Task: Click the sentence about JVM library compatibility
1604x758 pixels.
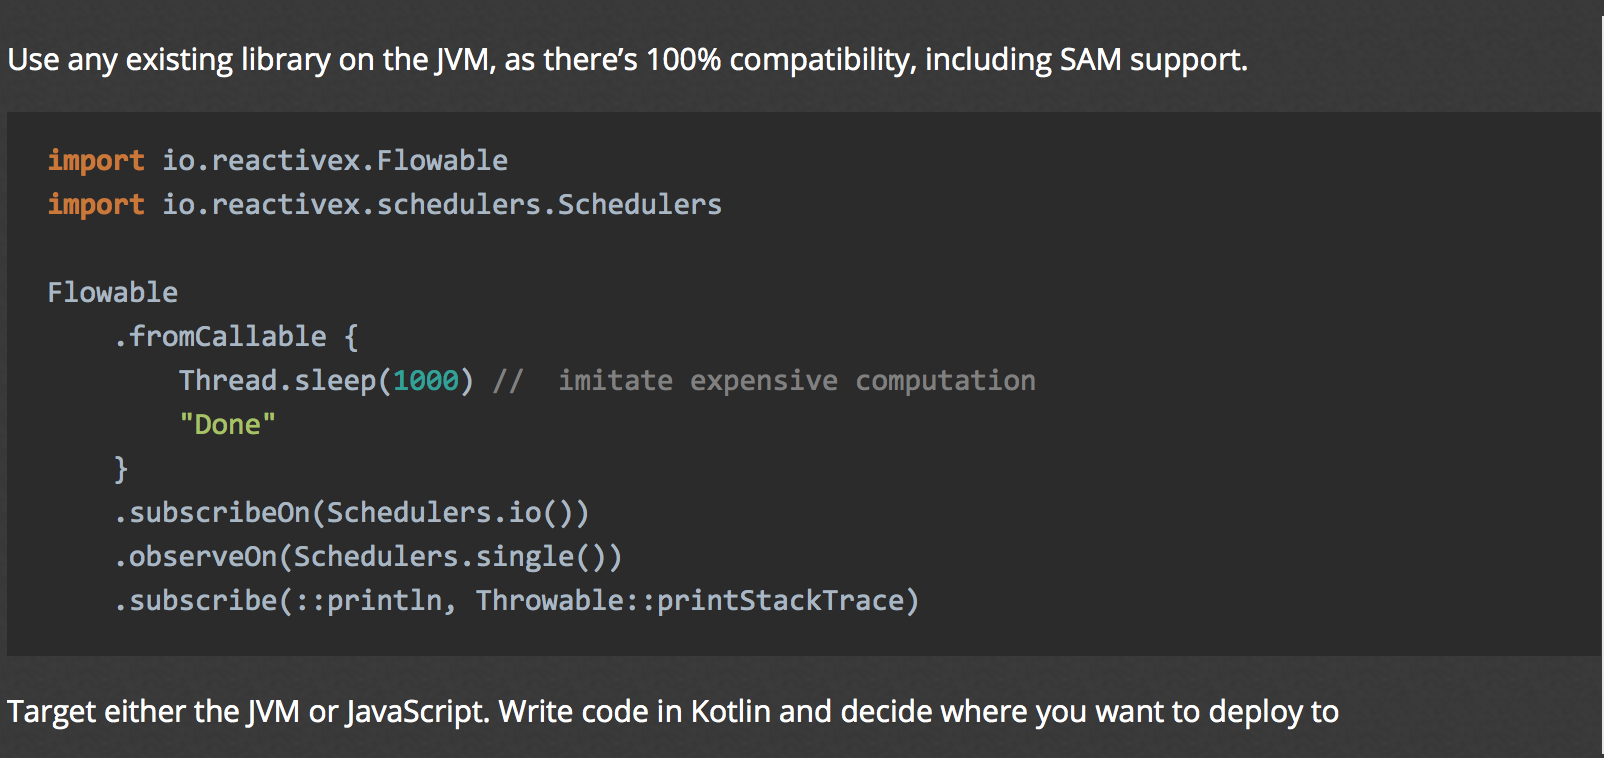Action: click(x=627, y=60)
